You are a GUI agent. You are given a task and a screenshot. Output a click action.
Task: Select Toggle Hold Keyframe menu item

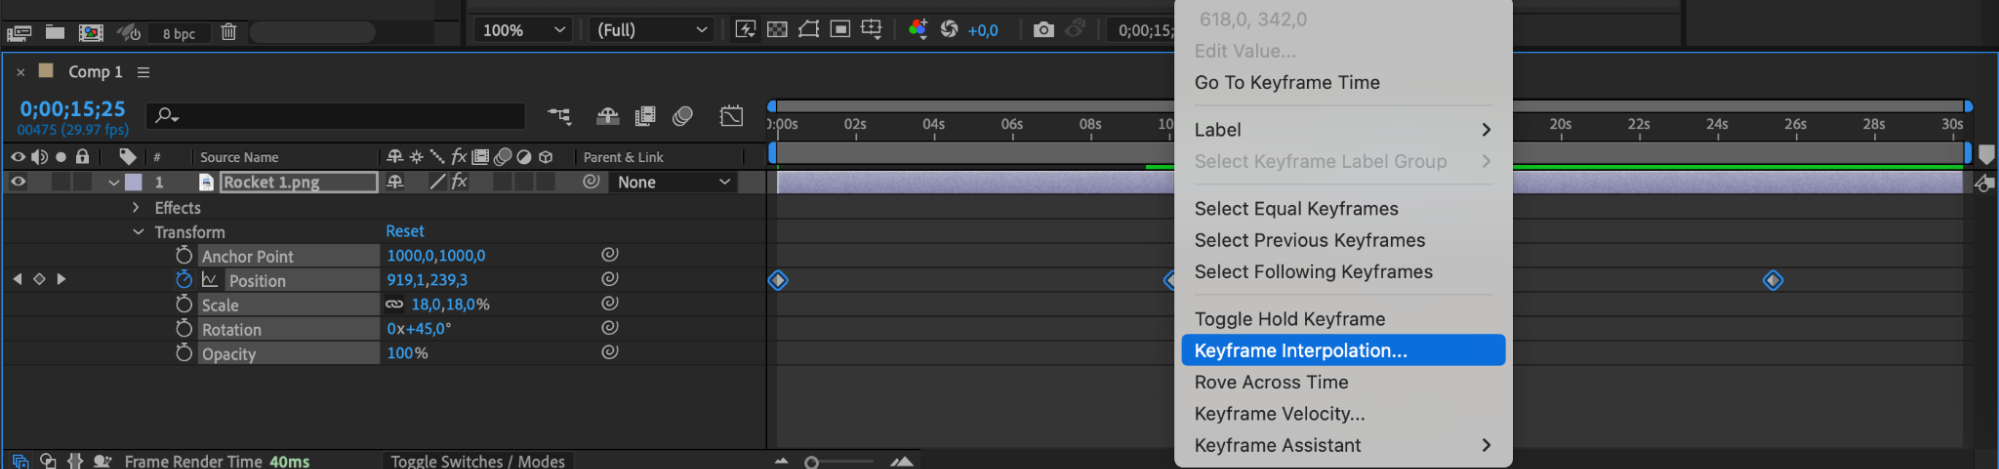[1289, 319]
